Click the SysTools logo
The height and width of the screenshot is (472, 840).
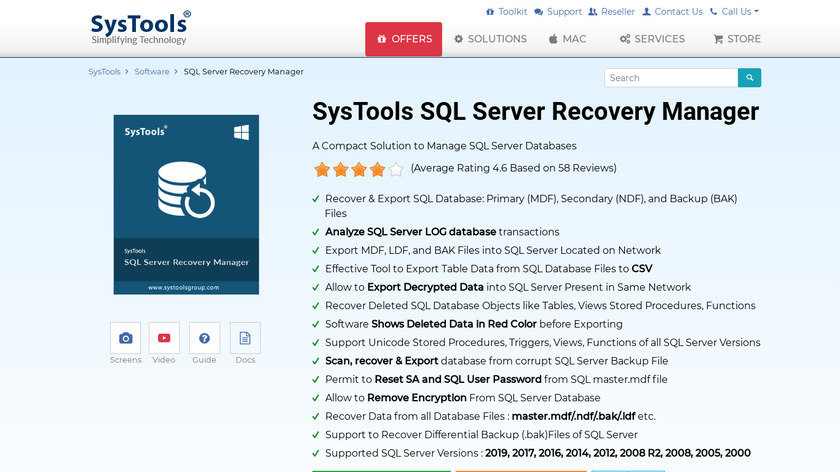click(140, 27)
